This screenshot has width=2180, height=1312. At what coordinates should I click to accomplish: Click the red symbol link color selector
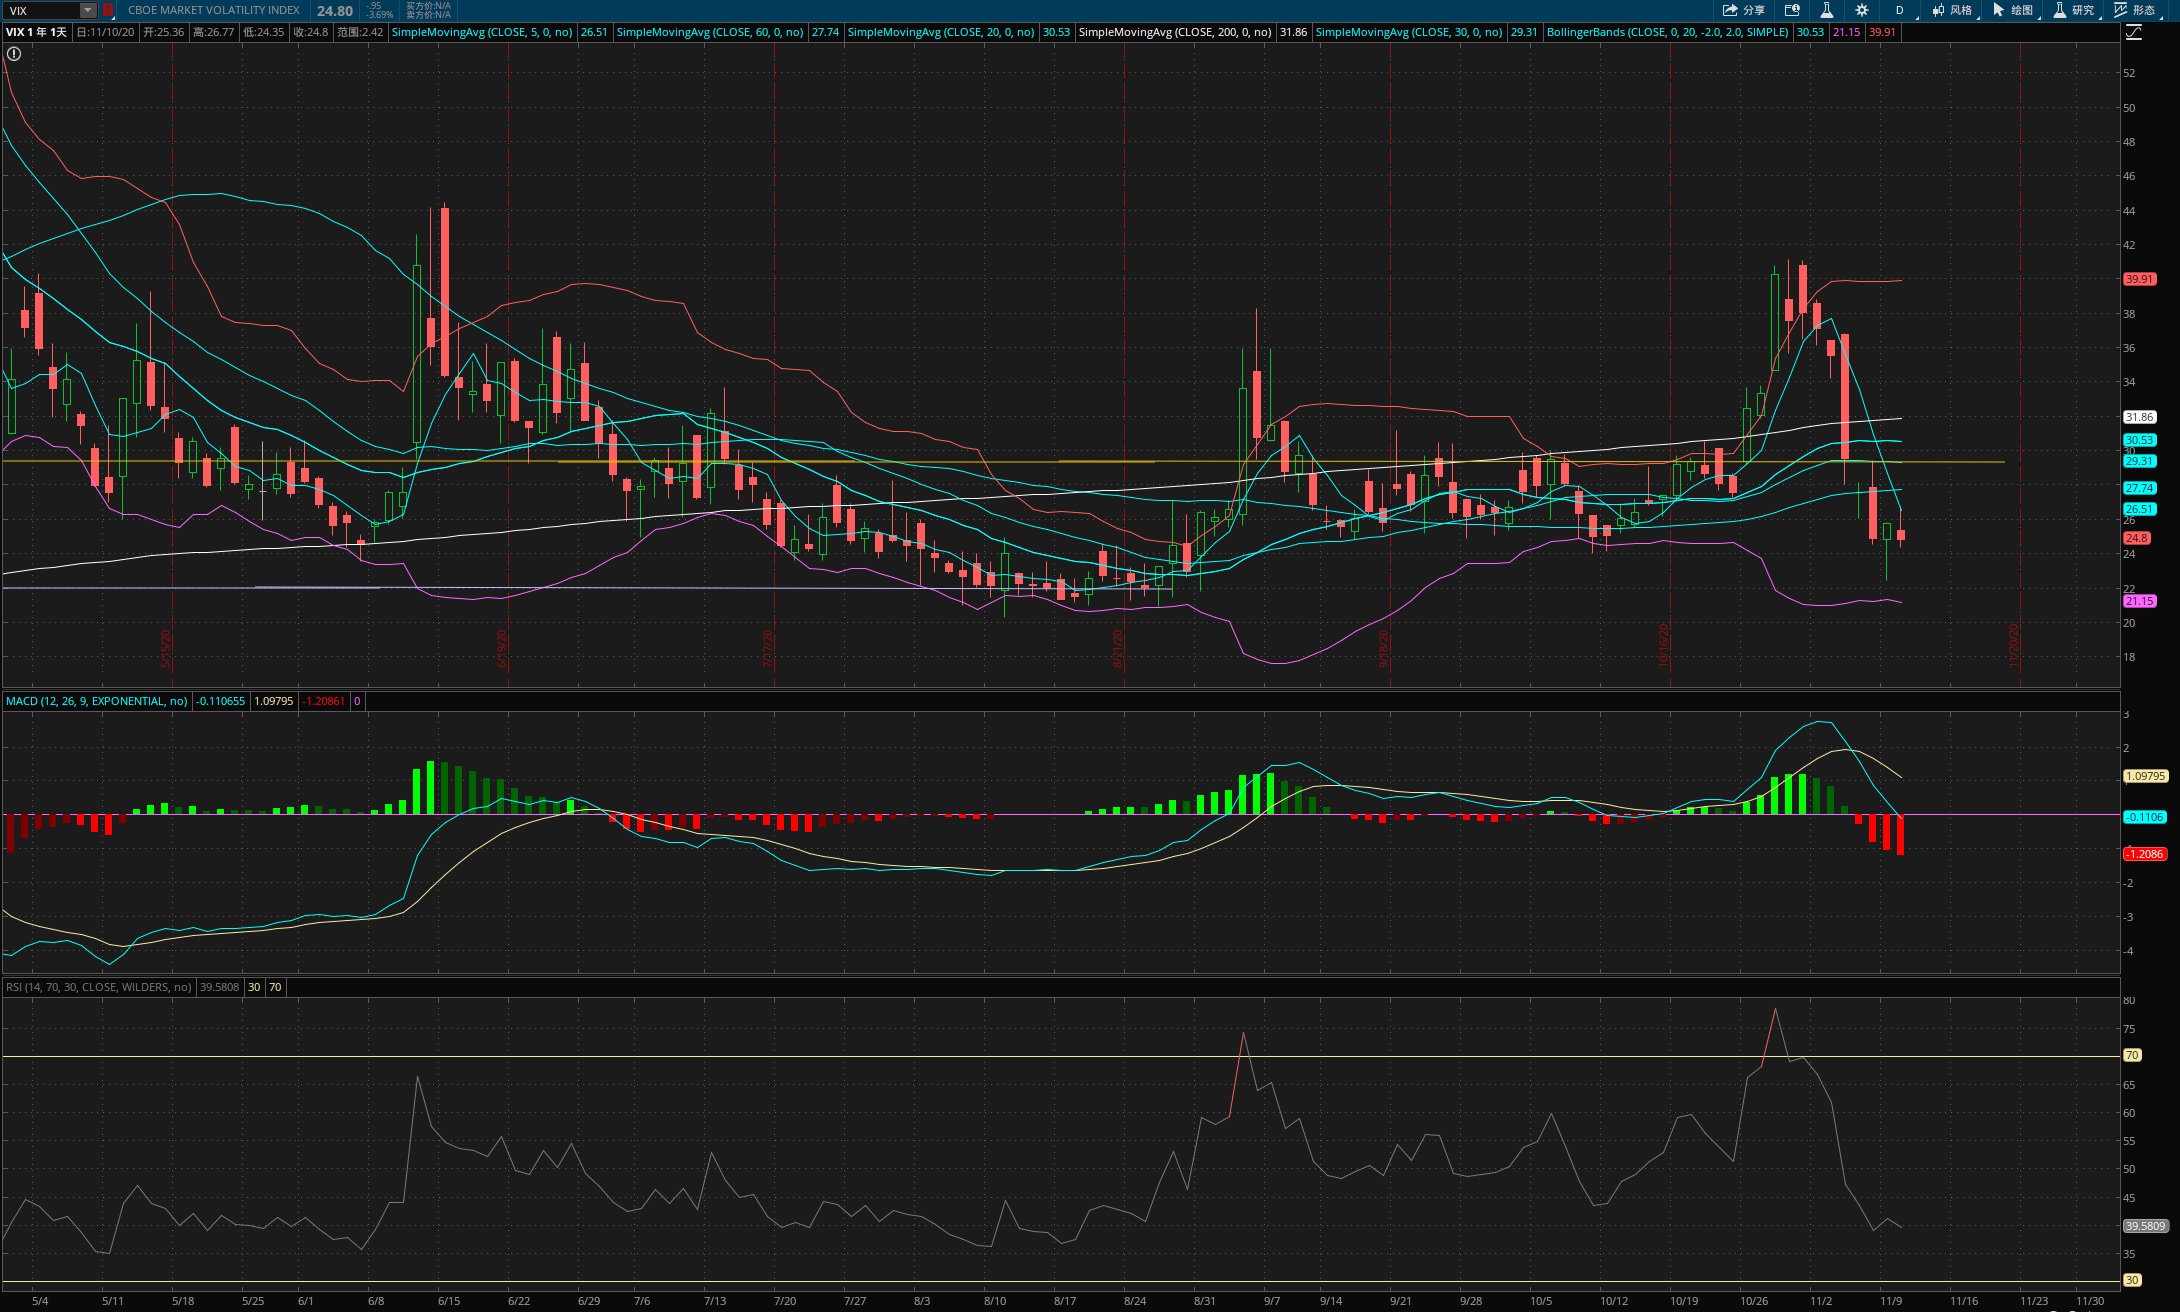click(108, 10)
